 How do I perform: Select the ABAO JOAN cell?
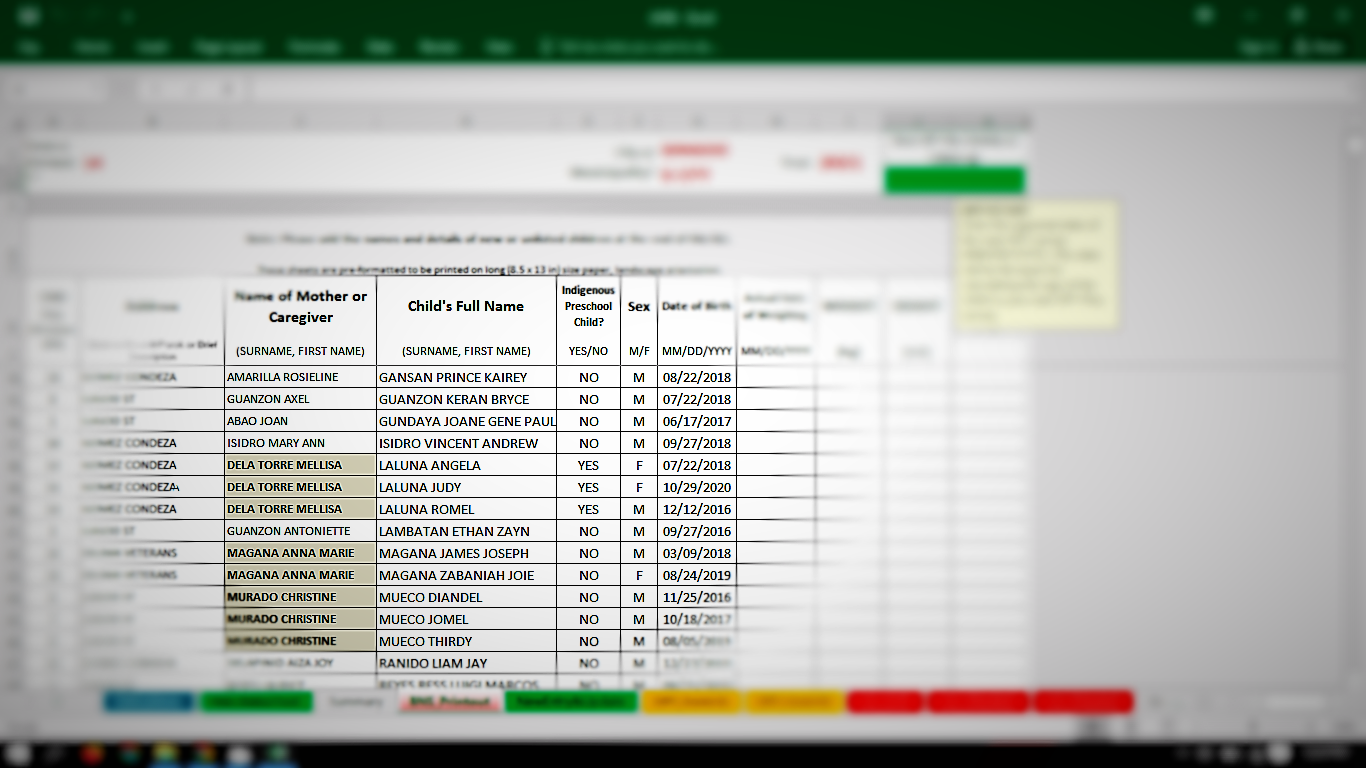pos(301,421)
